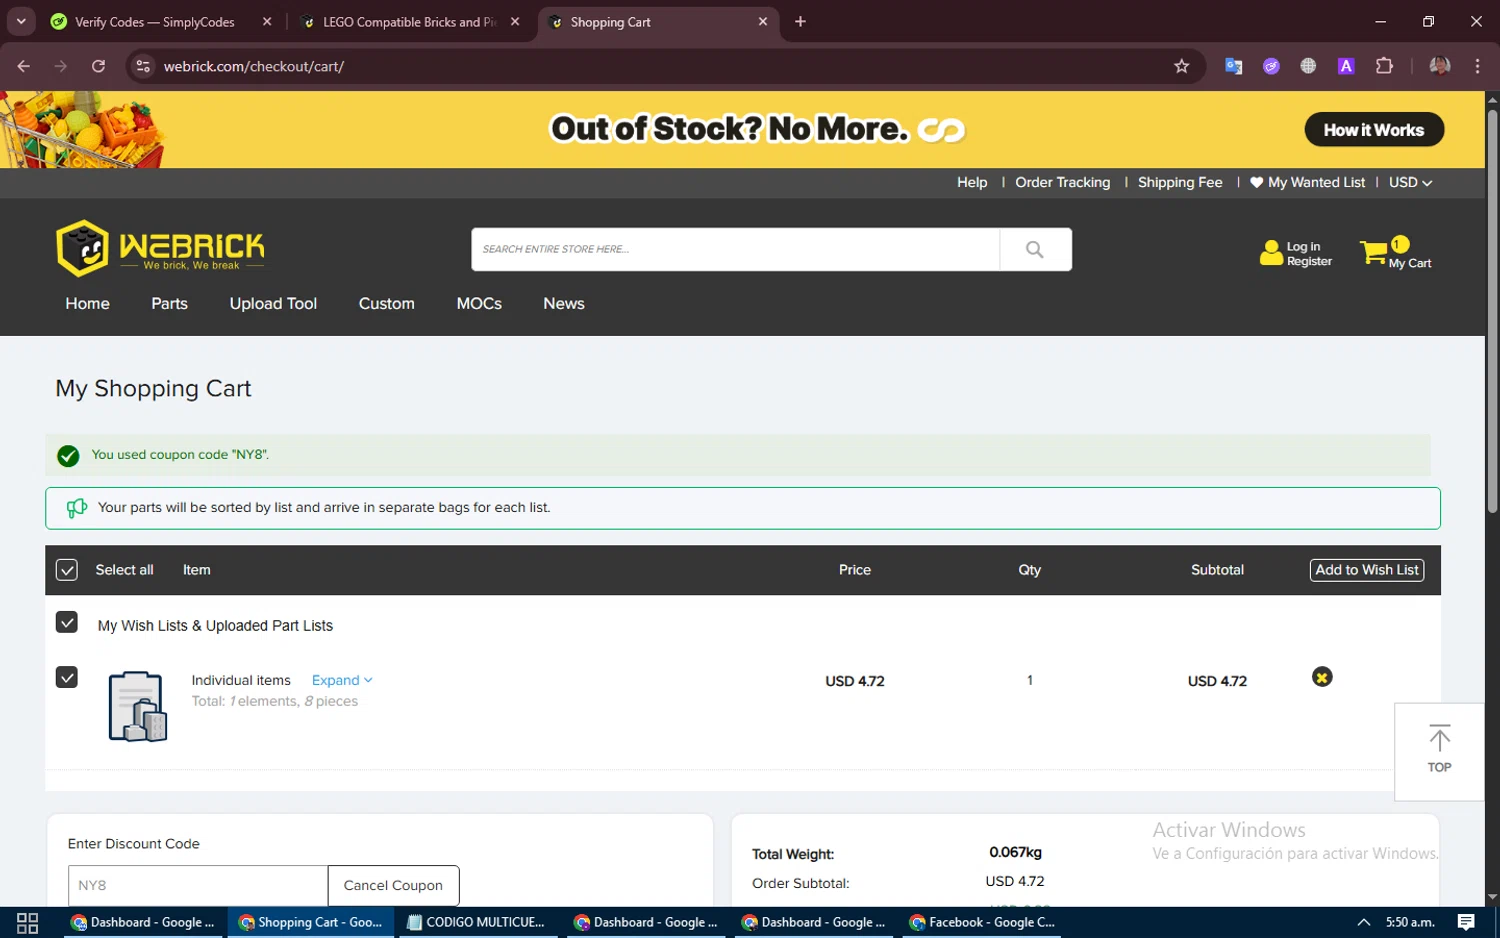
Task: Click the address bar URL
Action: (x=254, y=66)
